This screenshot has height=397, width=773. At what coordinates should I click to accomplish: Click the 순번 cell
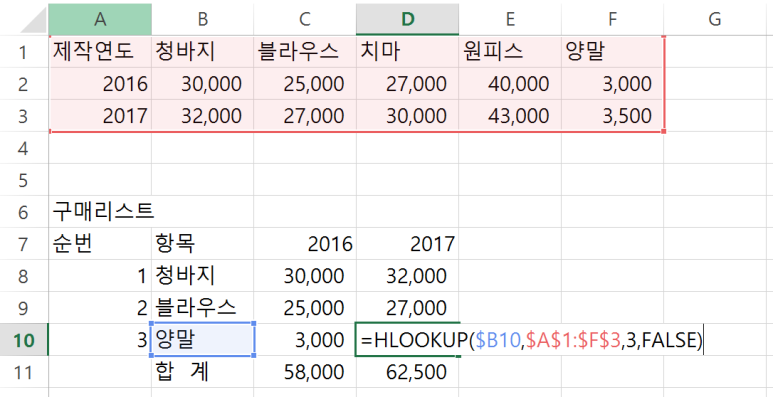100,244
